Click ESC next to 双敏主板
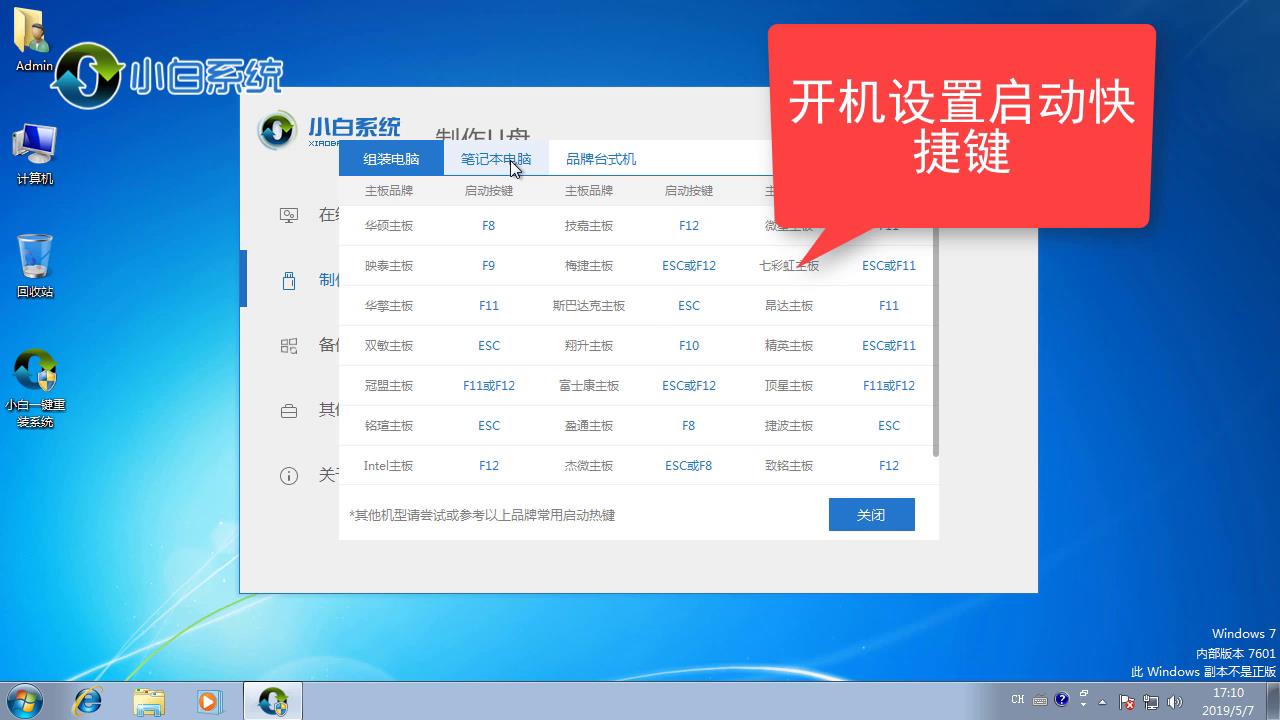 tap(488, 345)
